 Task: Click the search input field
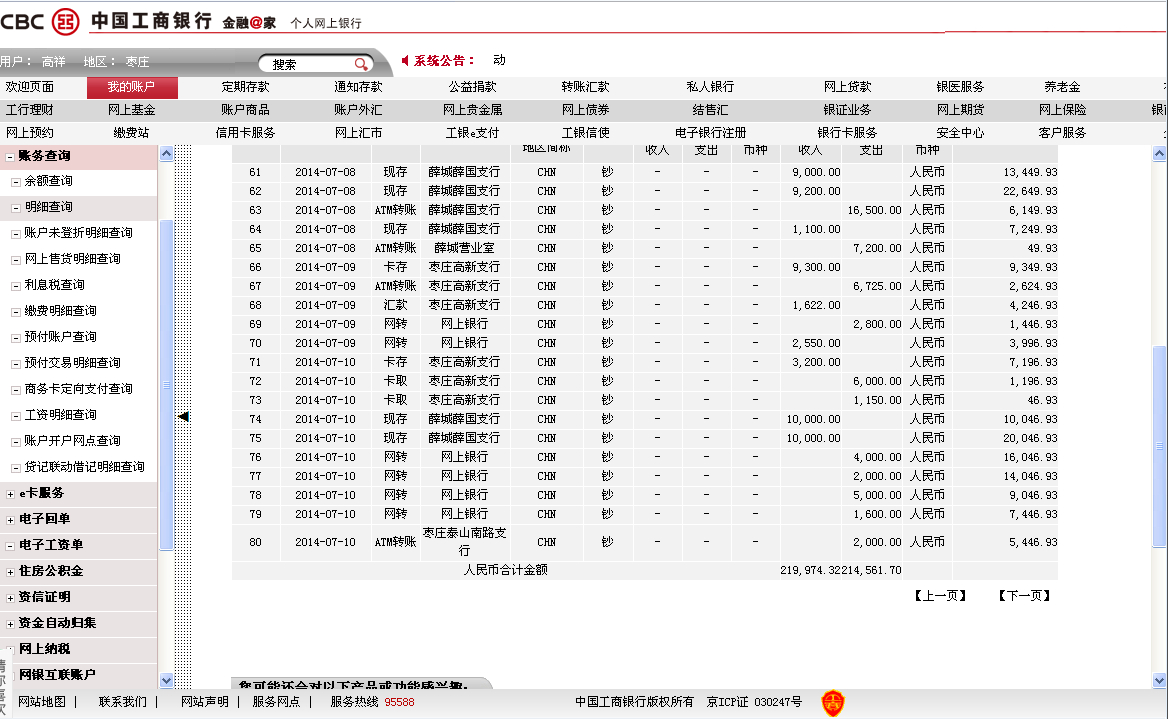click(x=310, y=64)
